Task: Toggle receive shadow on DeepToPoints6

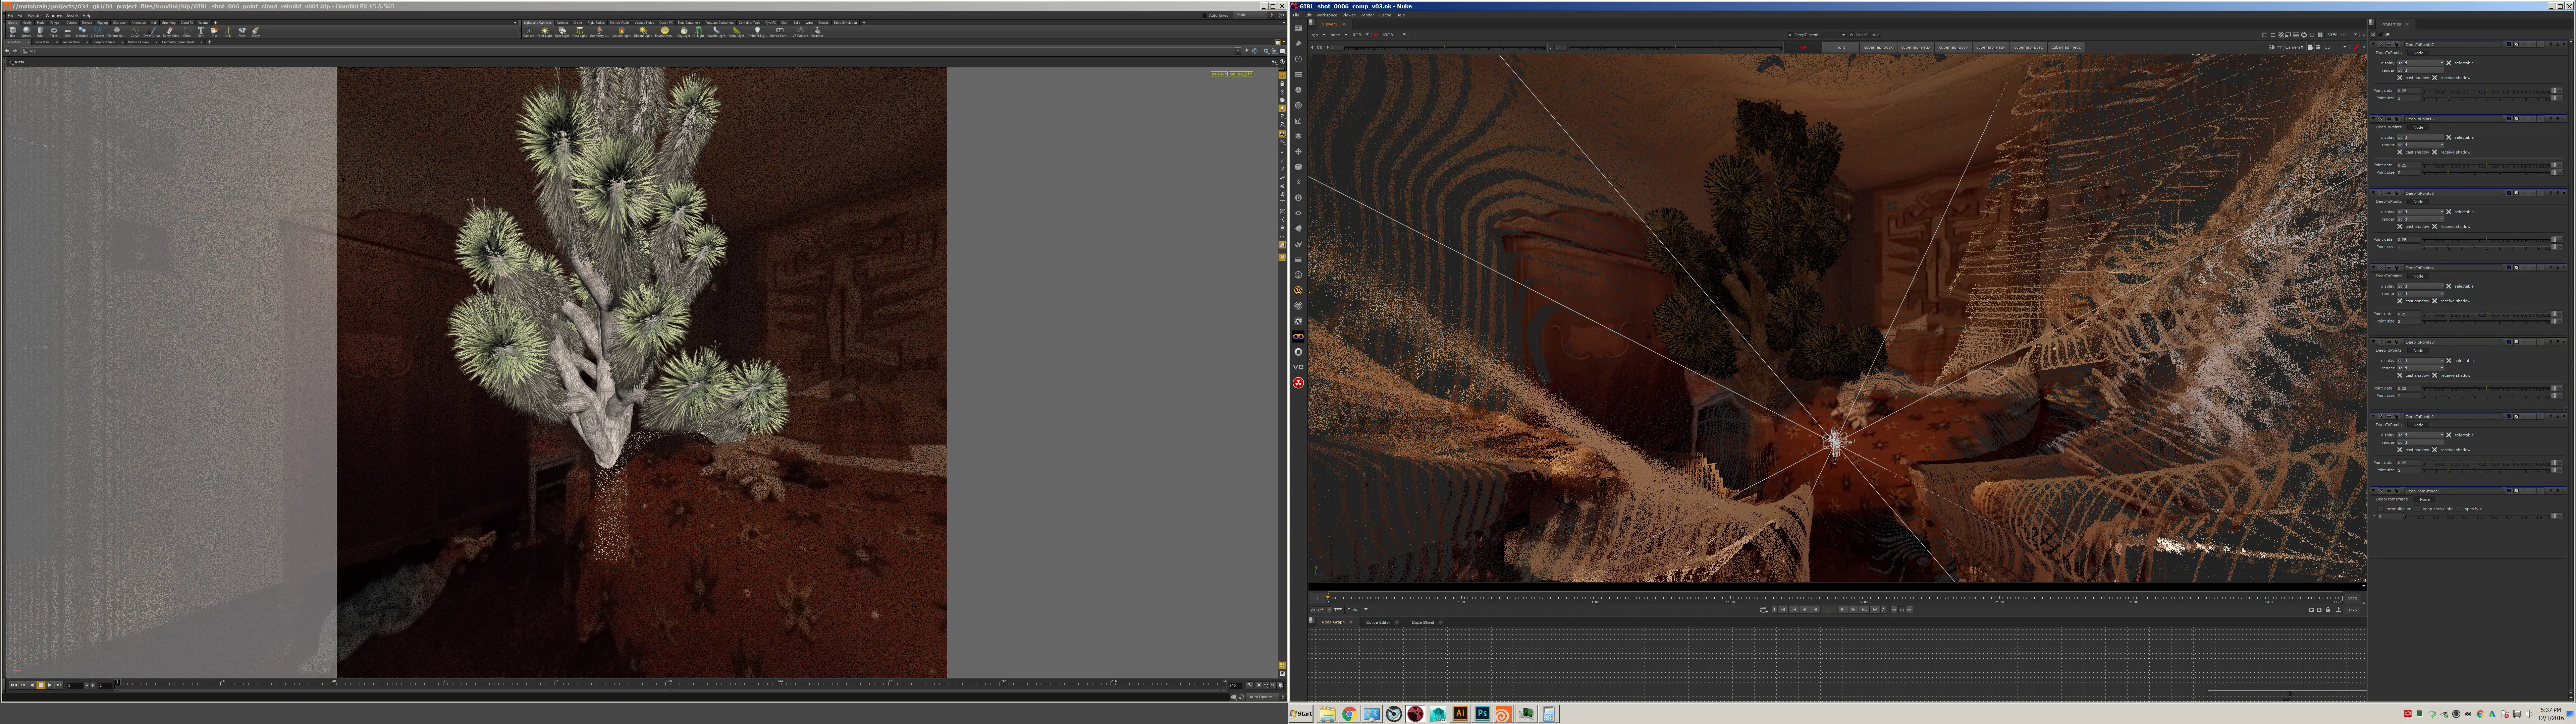Action: (2435, 152)
